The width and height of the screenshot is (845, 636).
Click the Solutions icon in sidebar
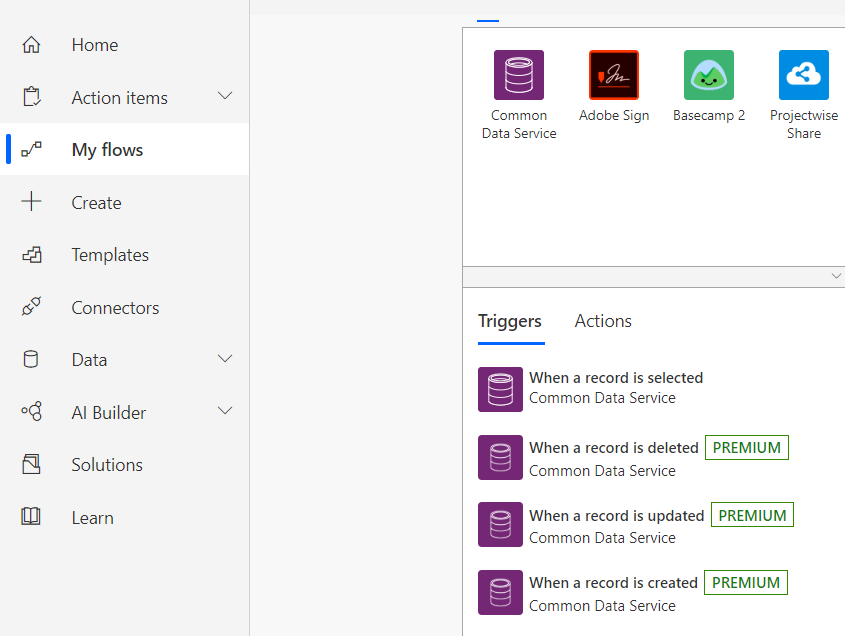(x=31, y=464)
